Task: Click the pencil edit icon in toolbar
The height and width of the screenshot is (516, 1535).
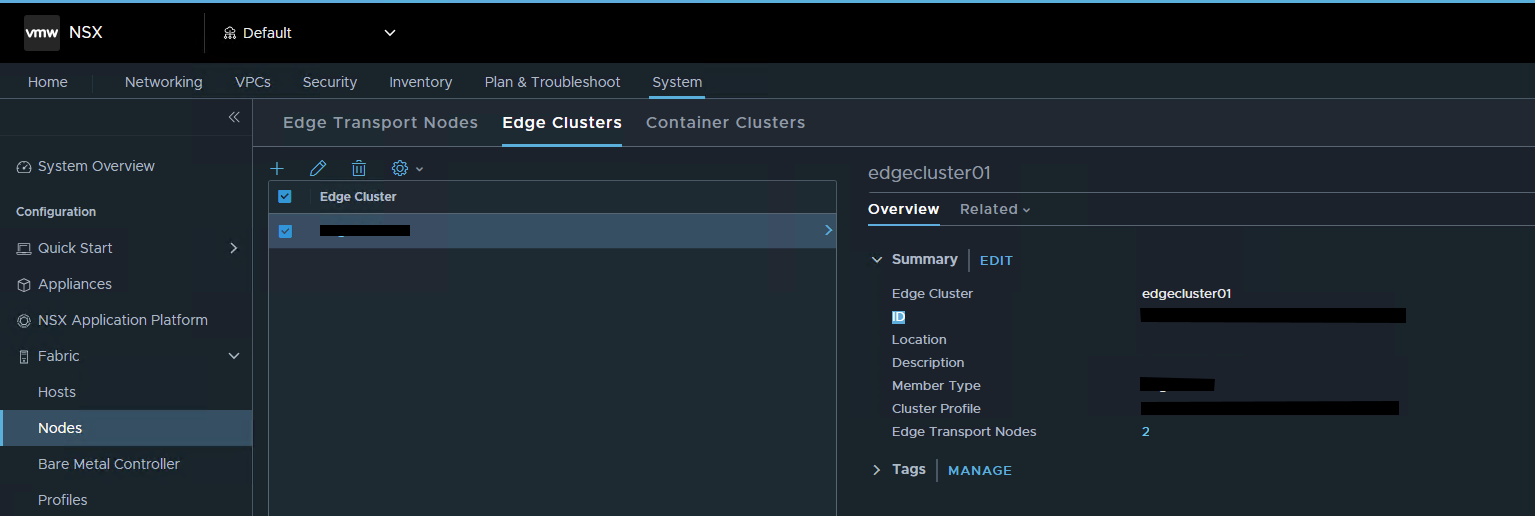Action: (x=318, y=168)
